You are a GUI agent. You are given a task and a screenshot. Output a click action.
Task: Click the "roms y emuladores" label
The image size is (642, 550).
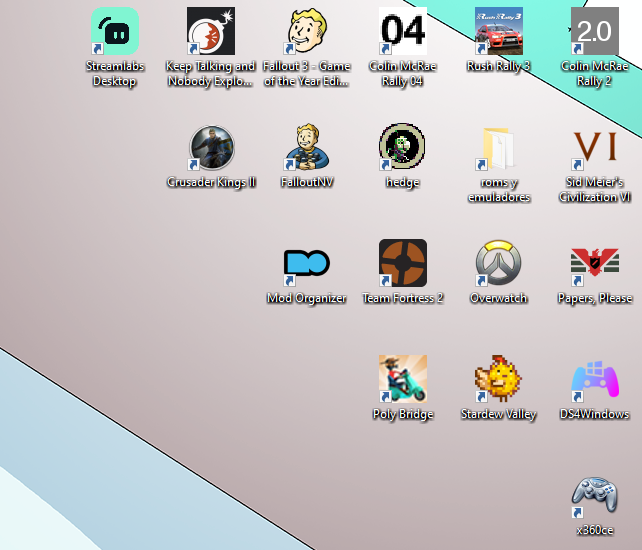pyautogui.click(x=499, y=189)
